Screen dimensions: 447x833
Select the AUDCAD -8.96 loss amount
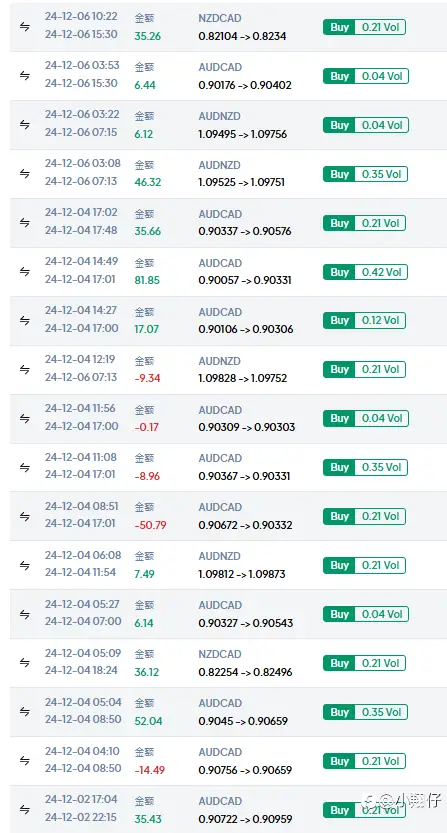point(147,477)
